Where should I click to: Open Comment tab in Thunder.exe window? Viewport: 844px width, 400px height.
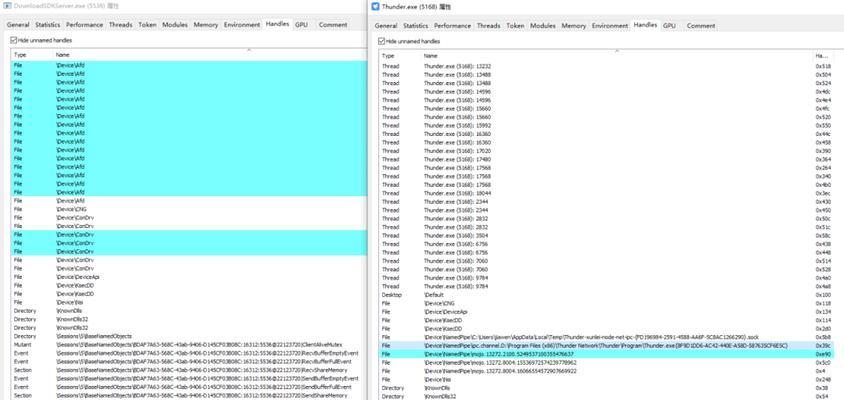coord(701,26)
